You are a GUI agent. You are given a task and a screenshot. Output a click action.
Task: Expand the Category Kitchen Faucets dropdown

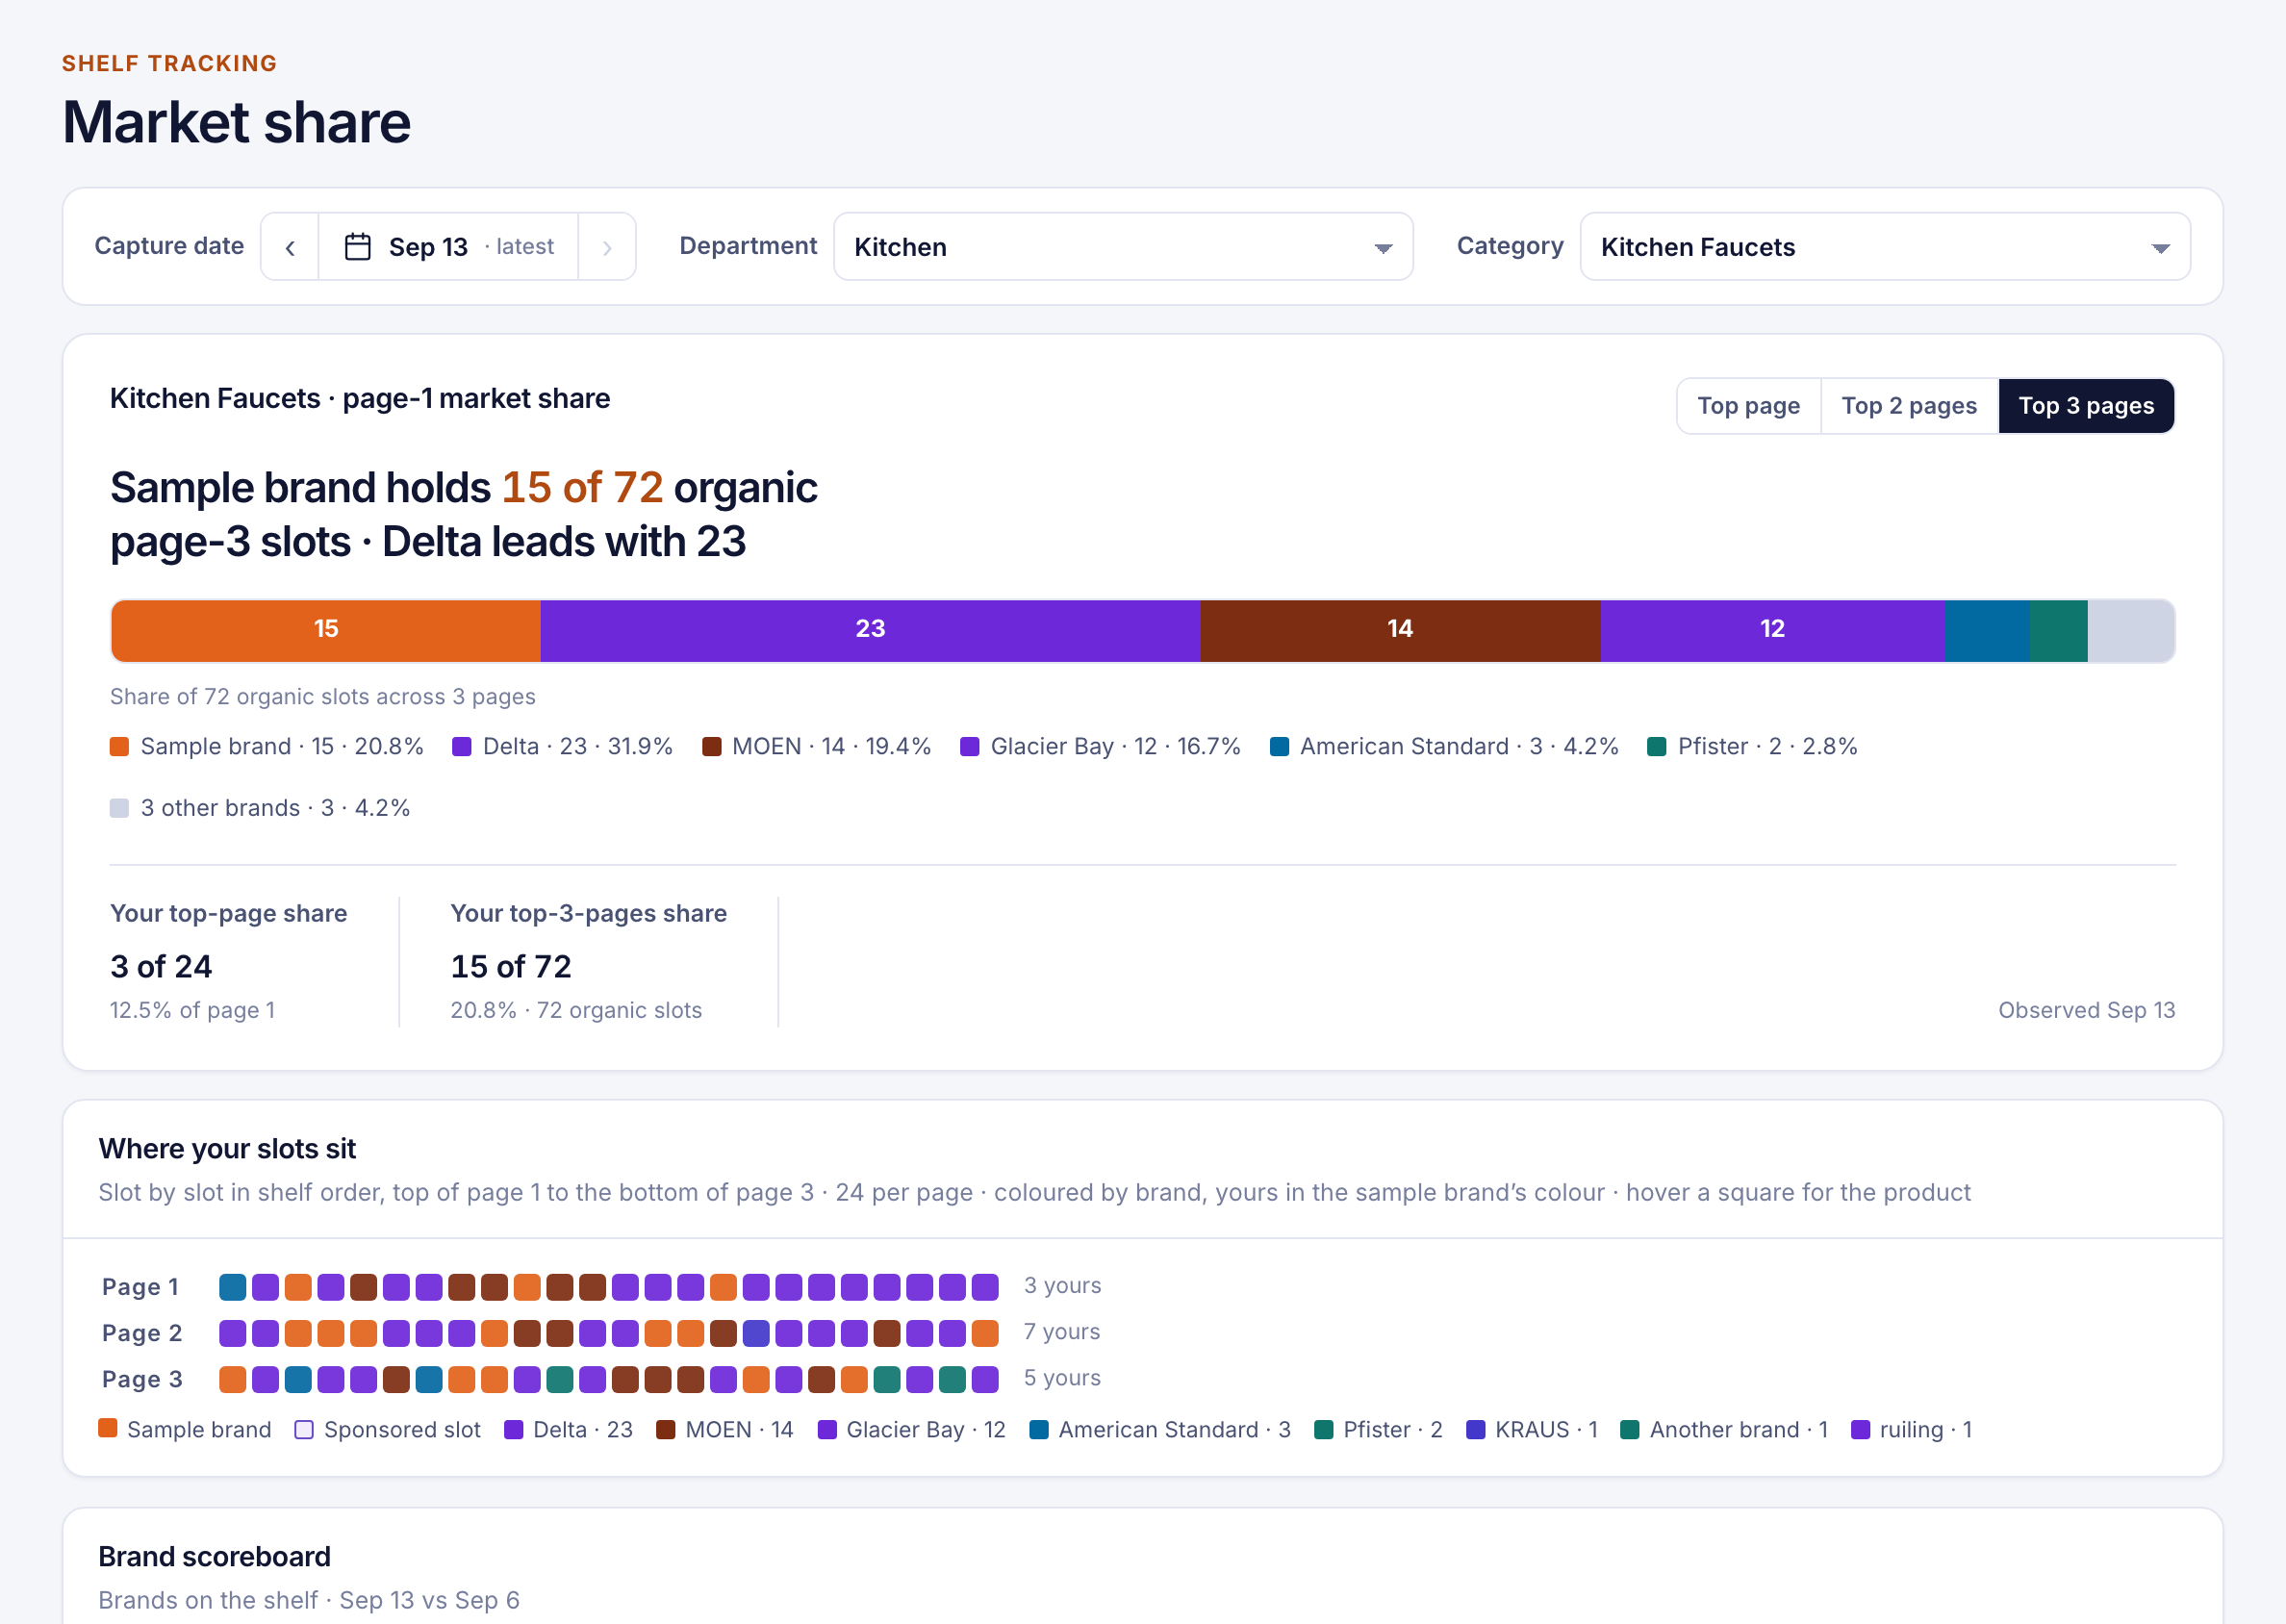1885,247
